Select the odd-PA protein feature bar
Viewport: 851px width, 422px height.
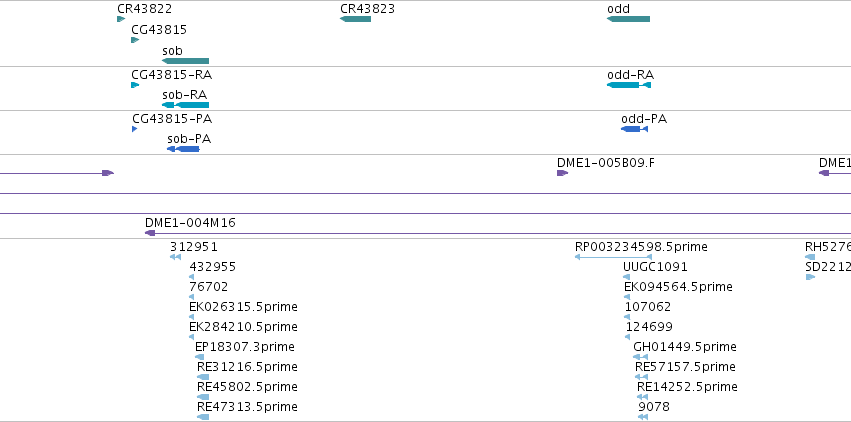coord(634,129)
